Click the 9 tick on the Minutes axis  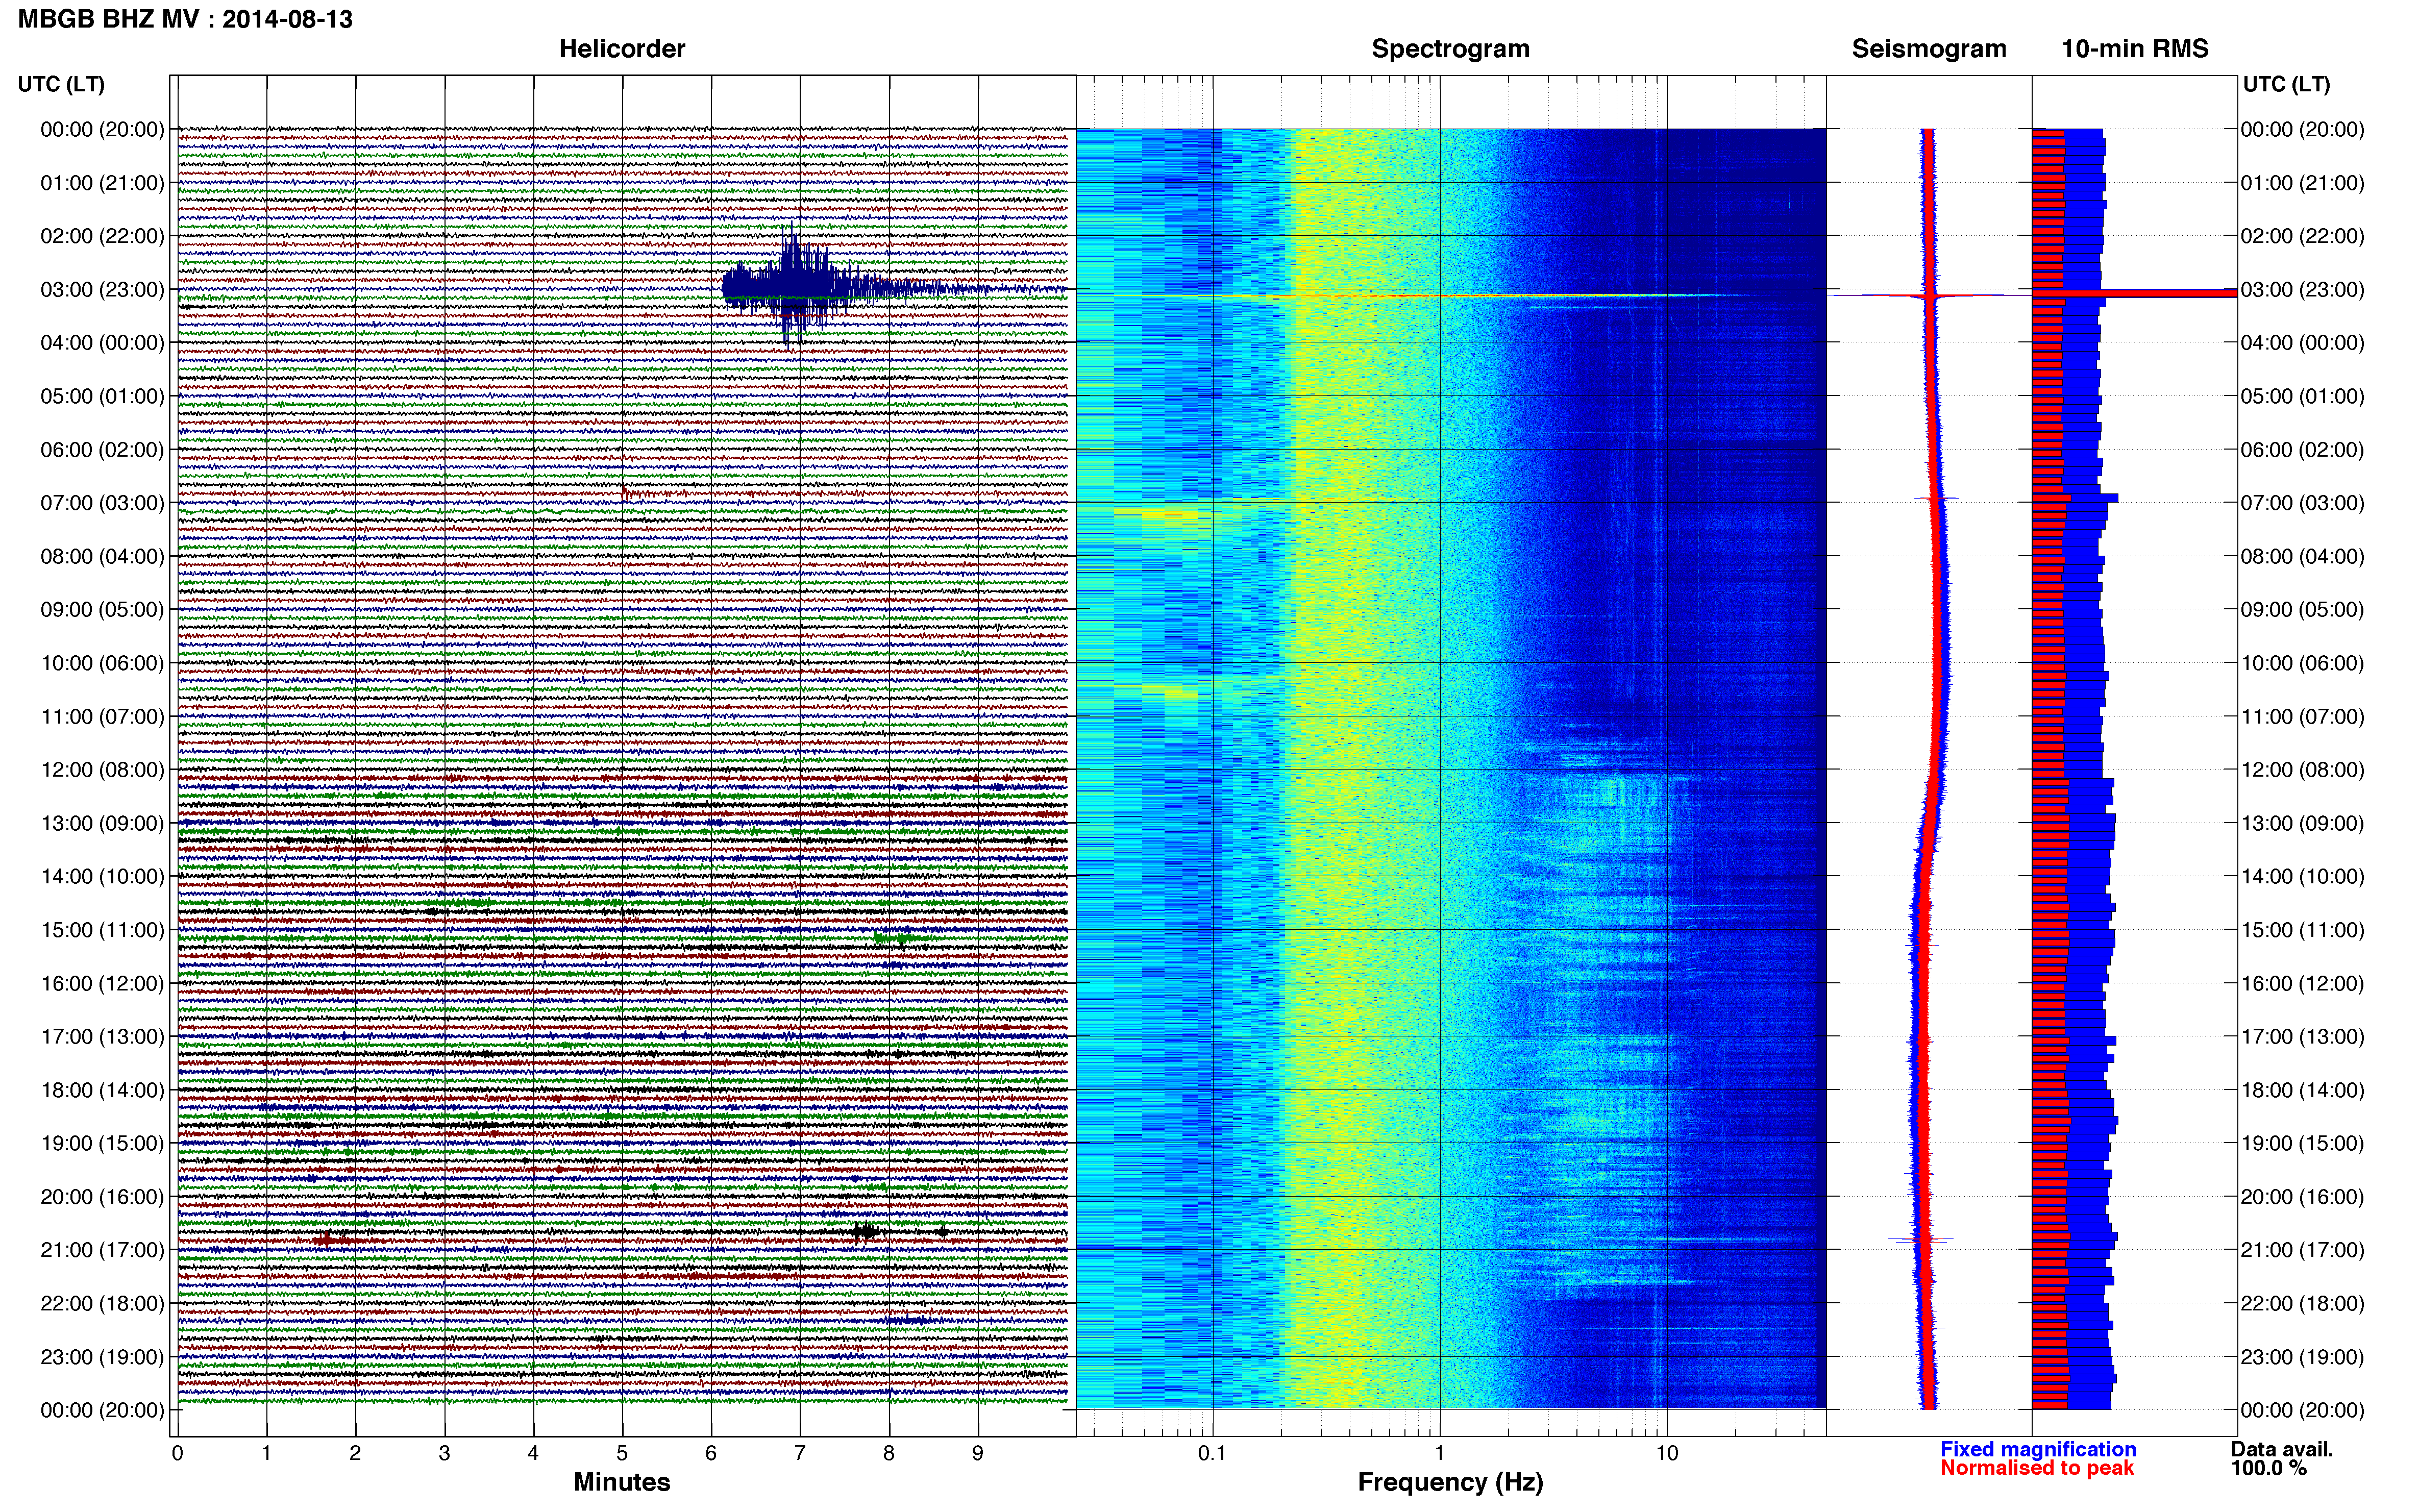coord(978,1454)
